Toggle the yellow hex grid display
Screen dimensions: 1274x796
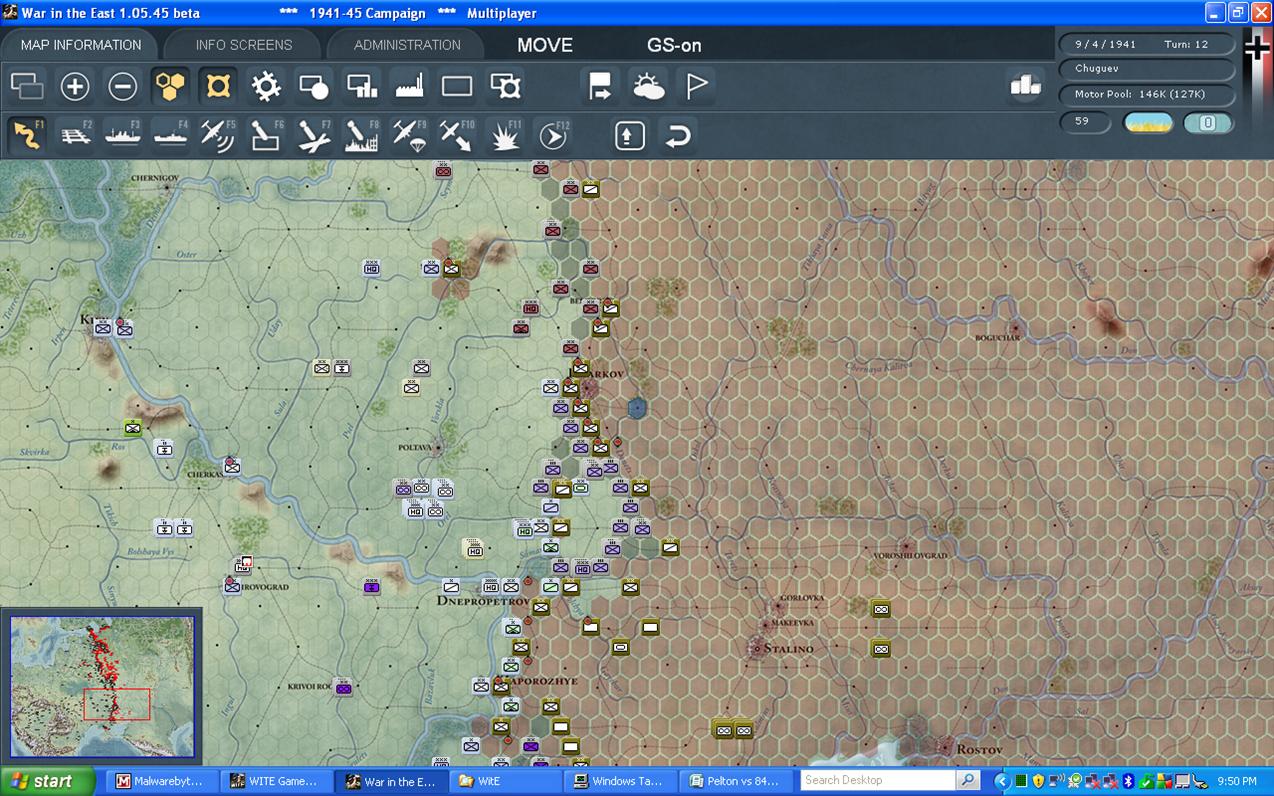tap(171, 86)
